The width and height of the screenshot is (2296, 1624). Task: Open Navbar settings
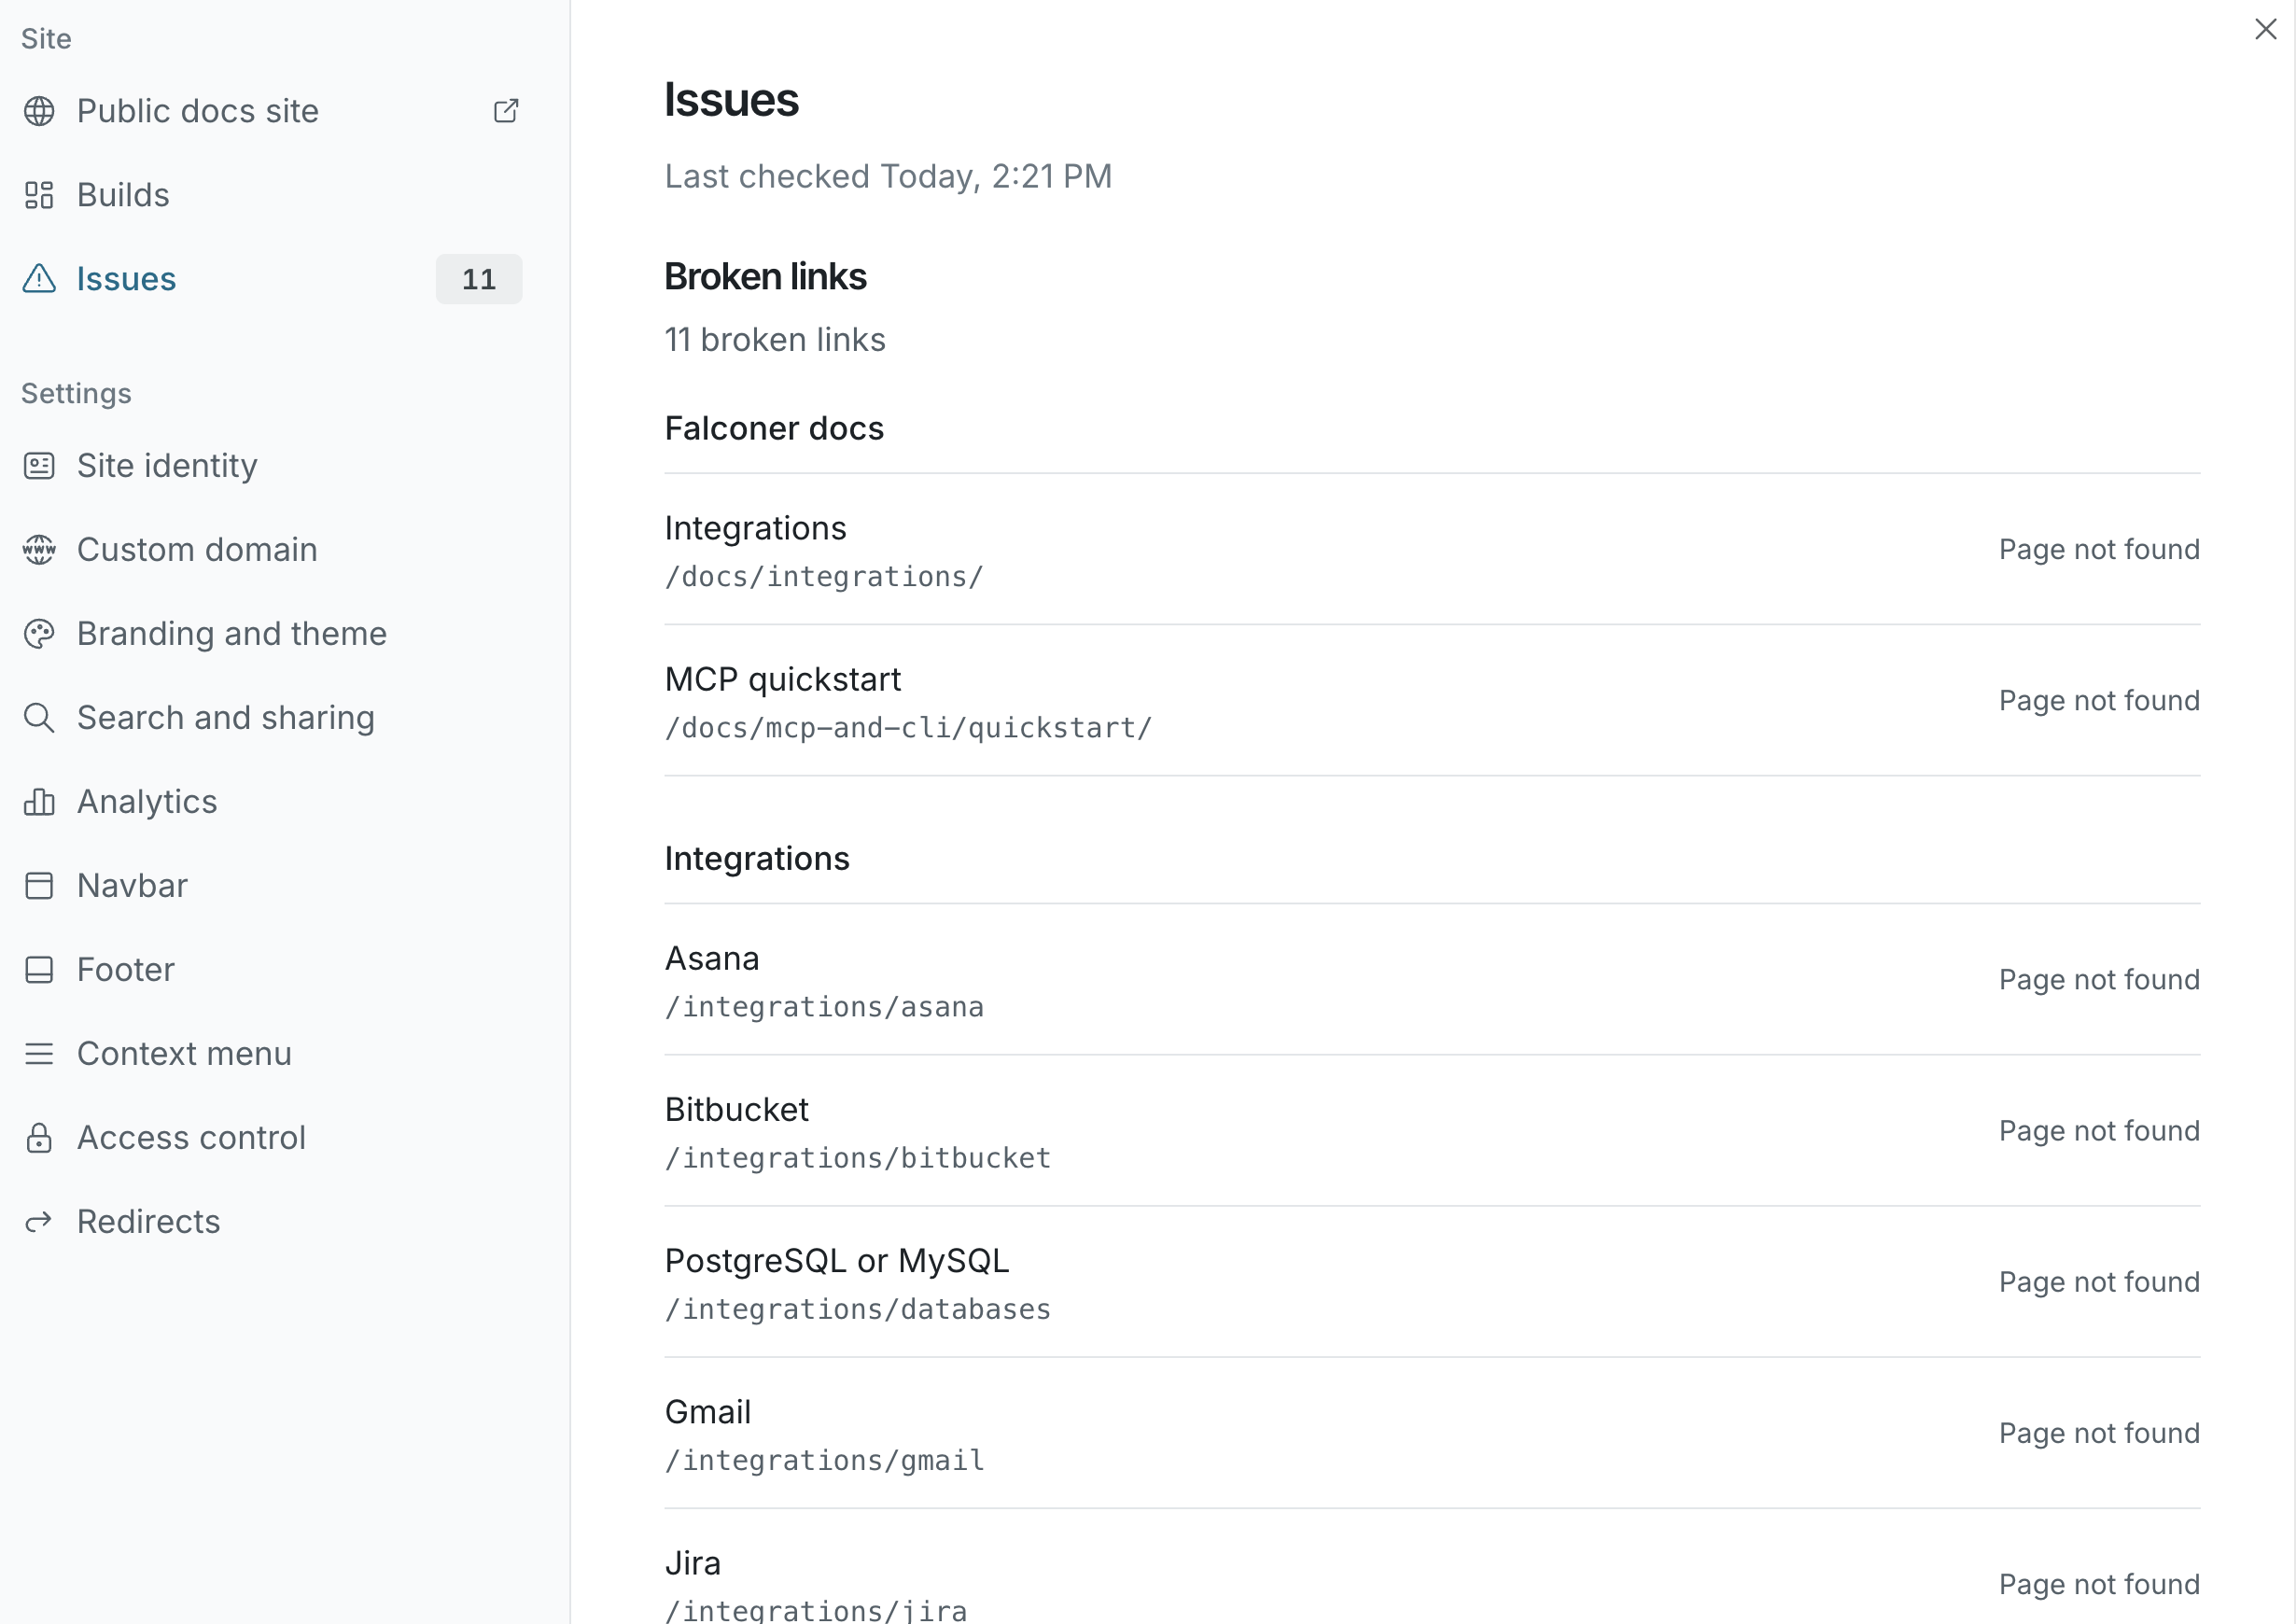271,886
